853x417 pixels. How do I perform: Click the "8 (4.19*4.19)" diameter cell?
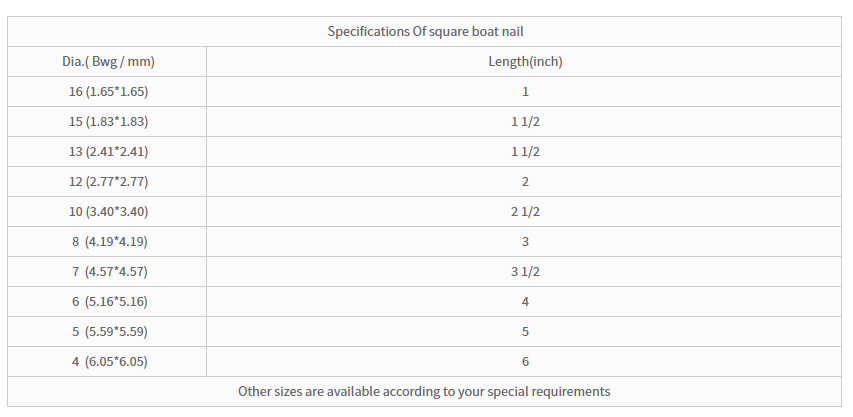tap(108, 242)
